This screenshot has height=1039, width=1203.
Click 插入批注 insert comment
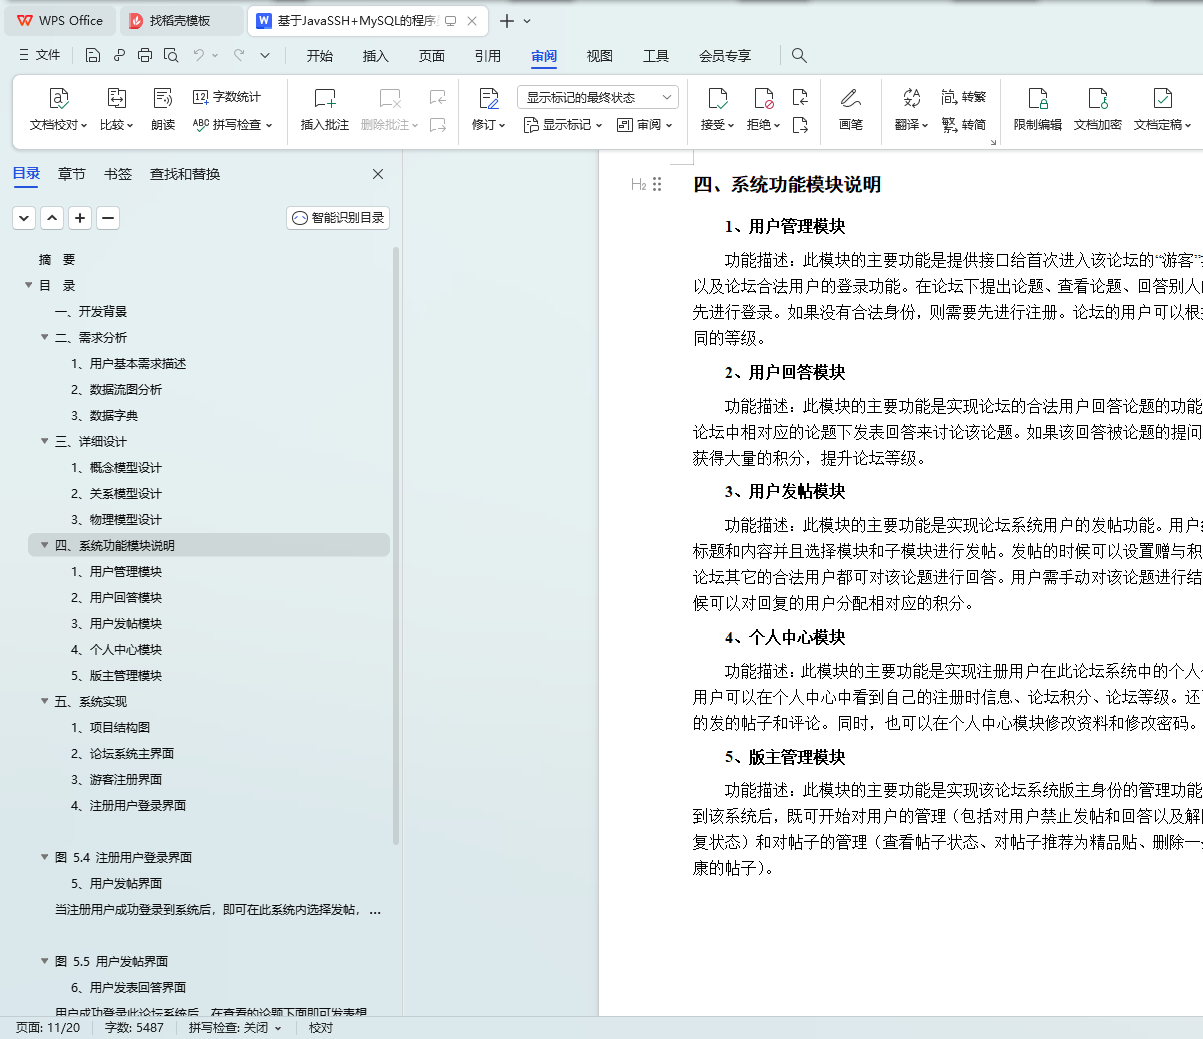(325, 110)
